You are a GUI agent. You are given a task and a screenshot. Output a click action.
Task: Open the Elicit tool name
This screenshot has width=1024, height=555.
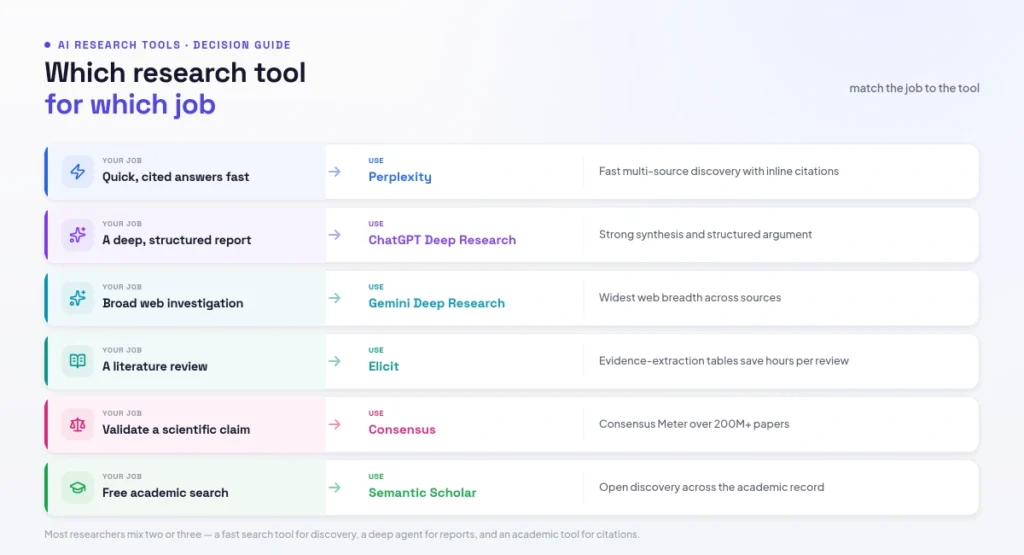tap(383, 366)
